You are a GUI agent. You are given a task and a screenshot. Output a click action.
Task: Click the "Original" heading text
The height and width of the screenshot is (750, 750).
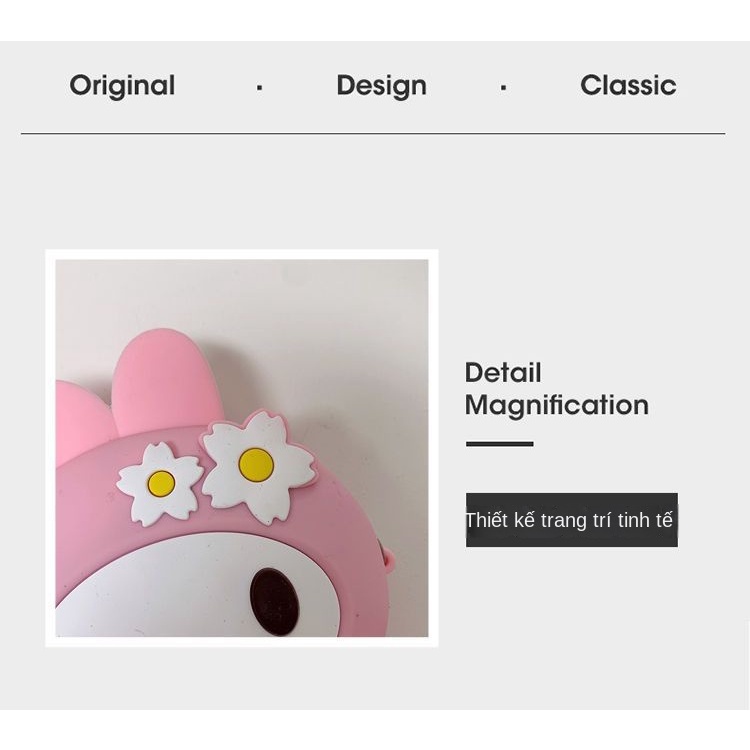click(122, 86)
